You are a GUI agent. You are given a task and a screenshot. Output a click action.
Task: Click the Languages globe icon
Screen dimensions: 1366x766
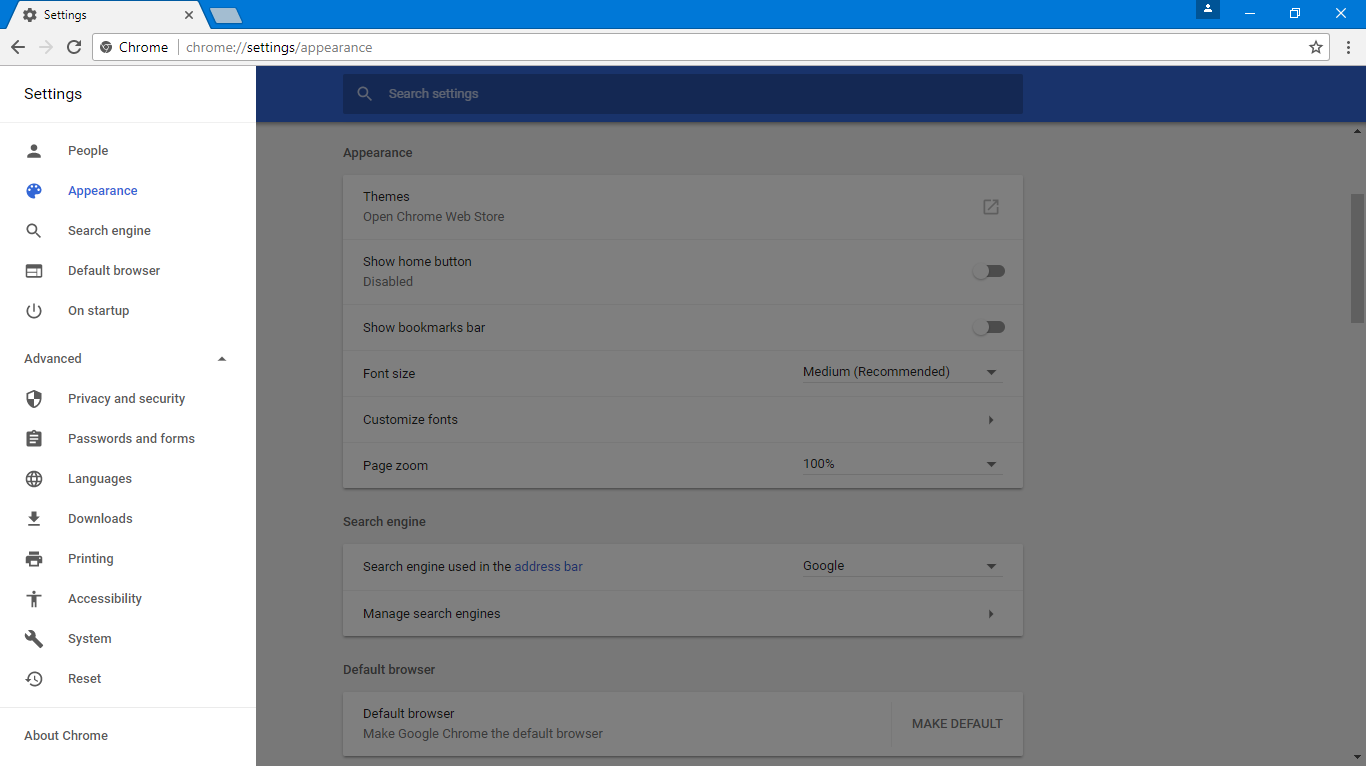coord(34,479)
